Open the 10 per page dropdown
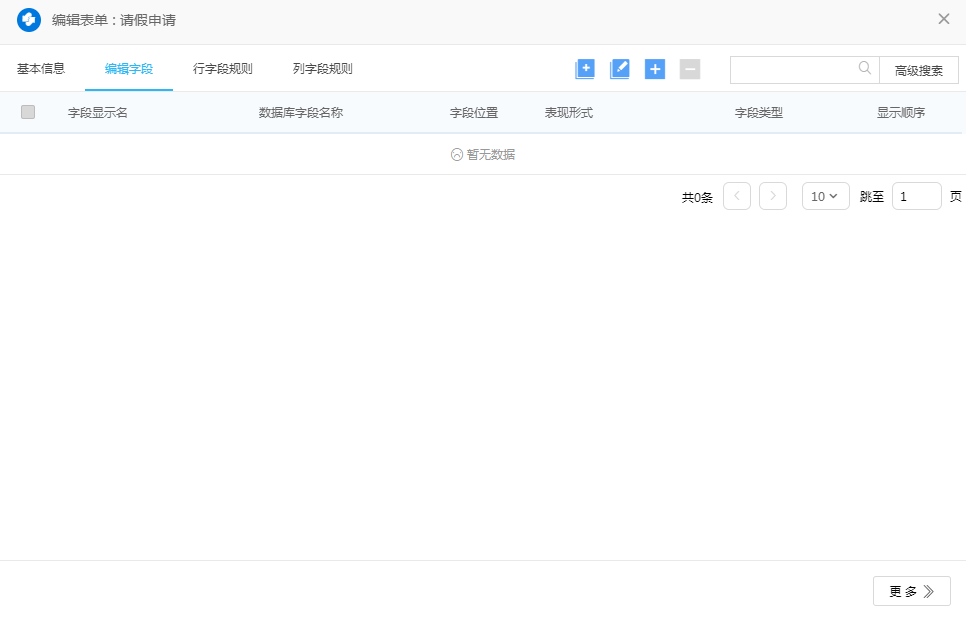The height and width of the screenshot is (617, 966). point(825,196)
